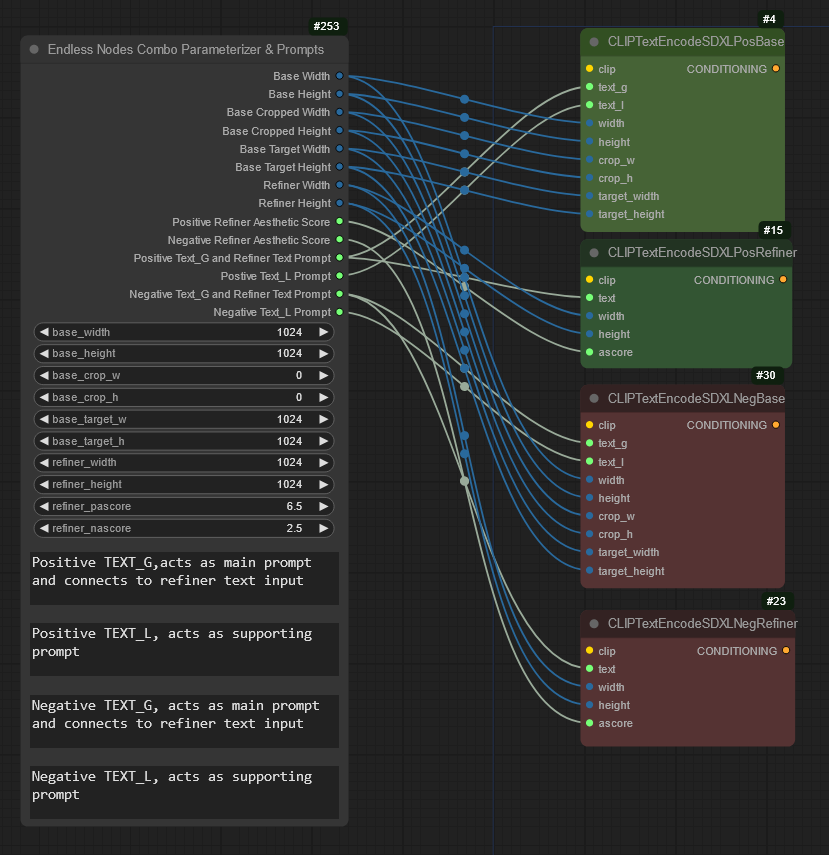Collapse the Endless Nodes Combo Parameterizer node
Image resolution: width=829 pixels, height=855 pixels.
coord(36,49)
